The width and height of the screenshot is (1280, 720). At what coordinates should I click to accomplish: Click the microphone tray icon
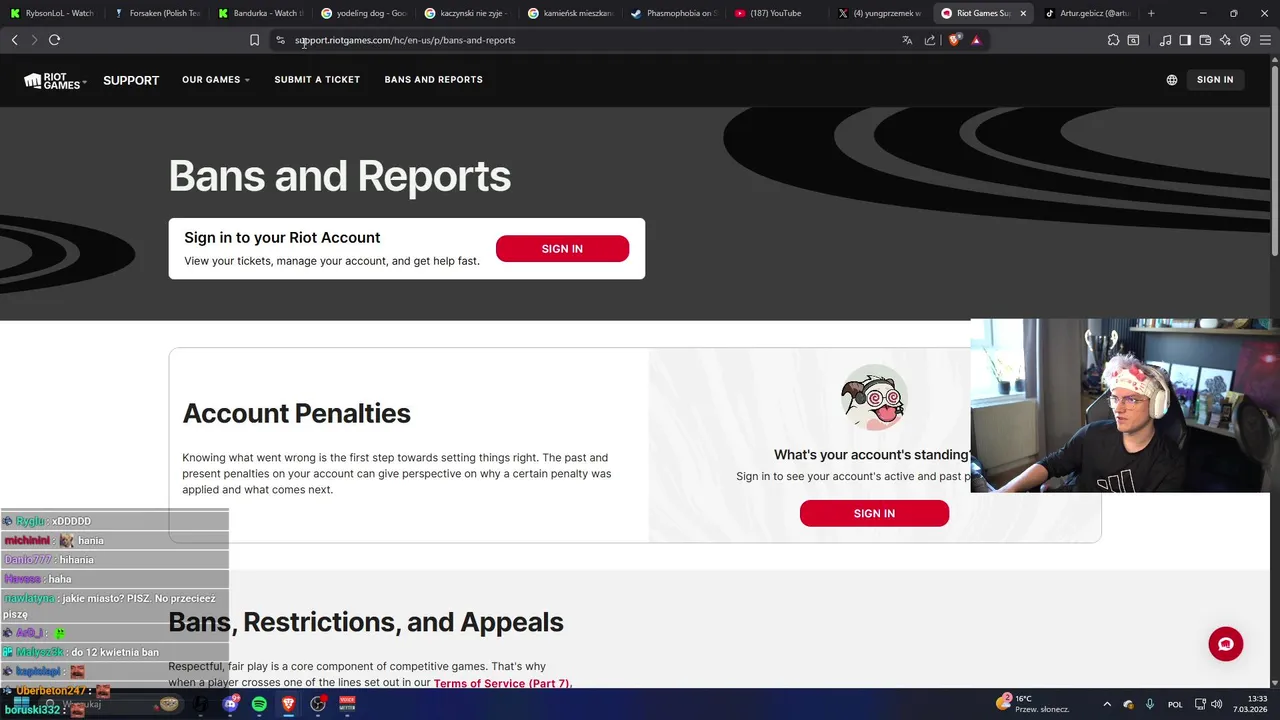(x=1150, y=704)
